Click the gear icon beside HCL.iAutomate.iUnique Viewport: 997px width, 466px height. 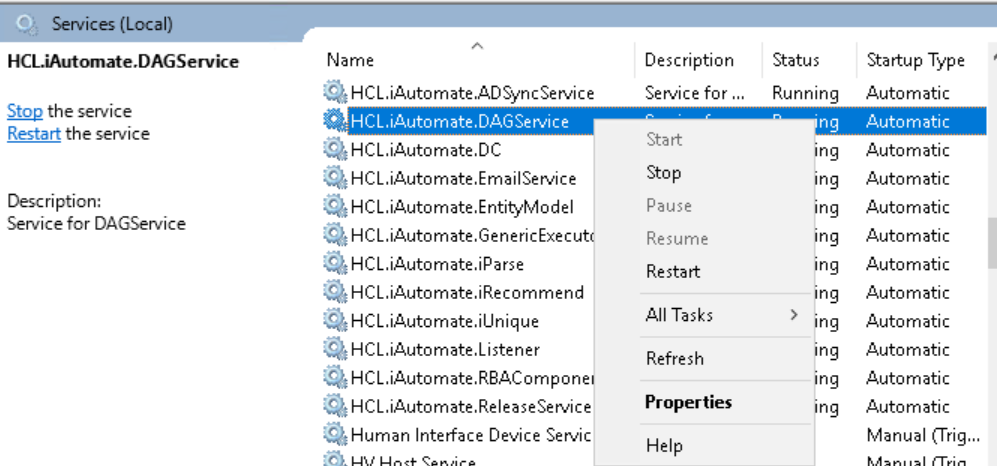[334, 321]
